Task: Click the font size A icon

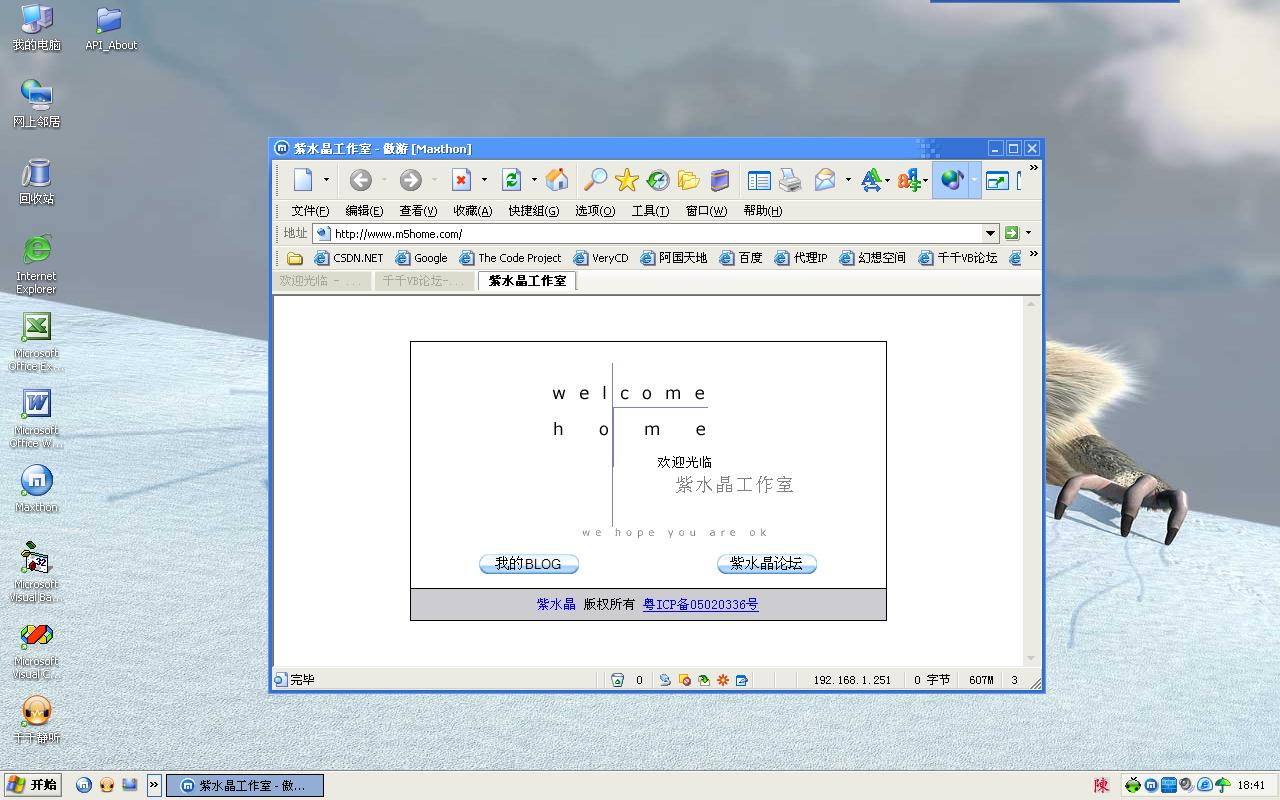Action: [x=871, y=180]
